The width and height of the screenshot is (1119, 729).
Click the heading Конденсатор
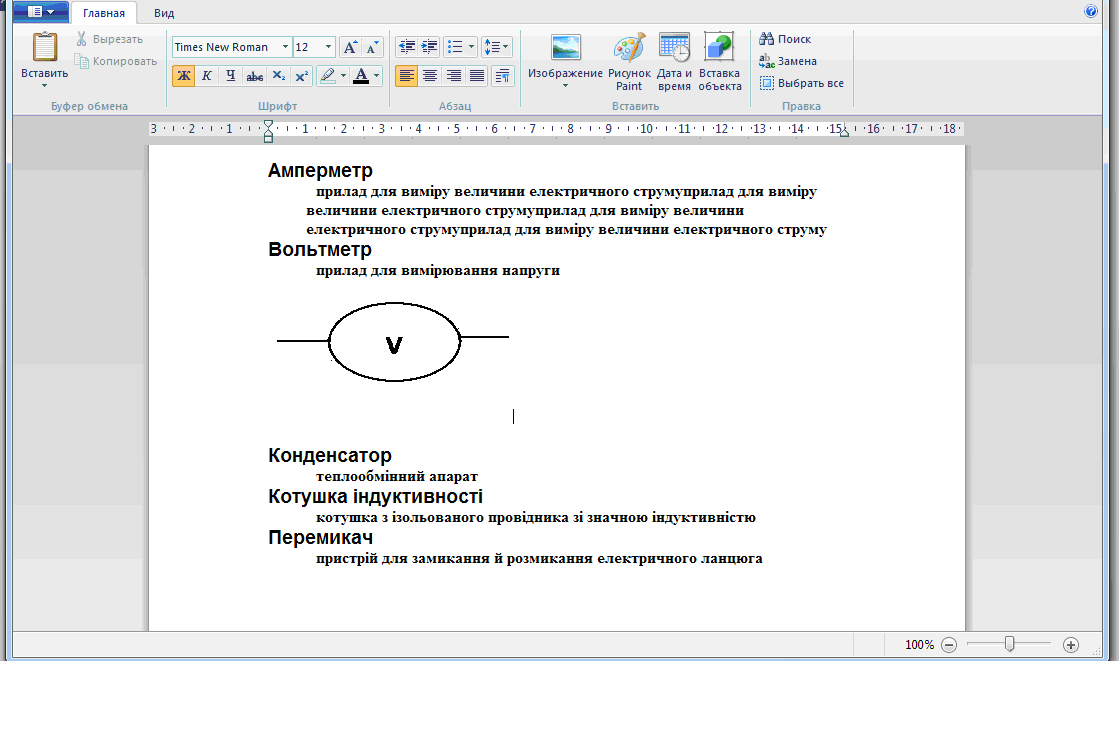(330, 455)
